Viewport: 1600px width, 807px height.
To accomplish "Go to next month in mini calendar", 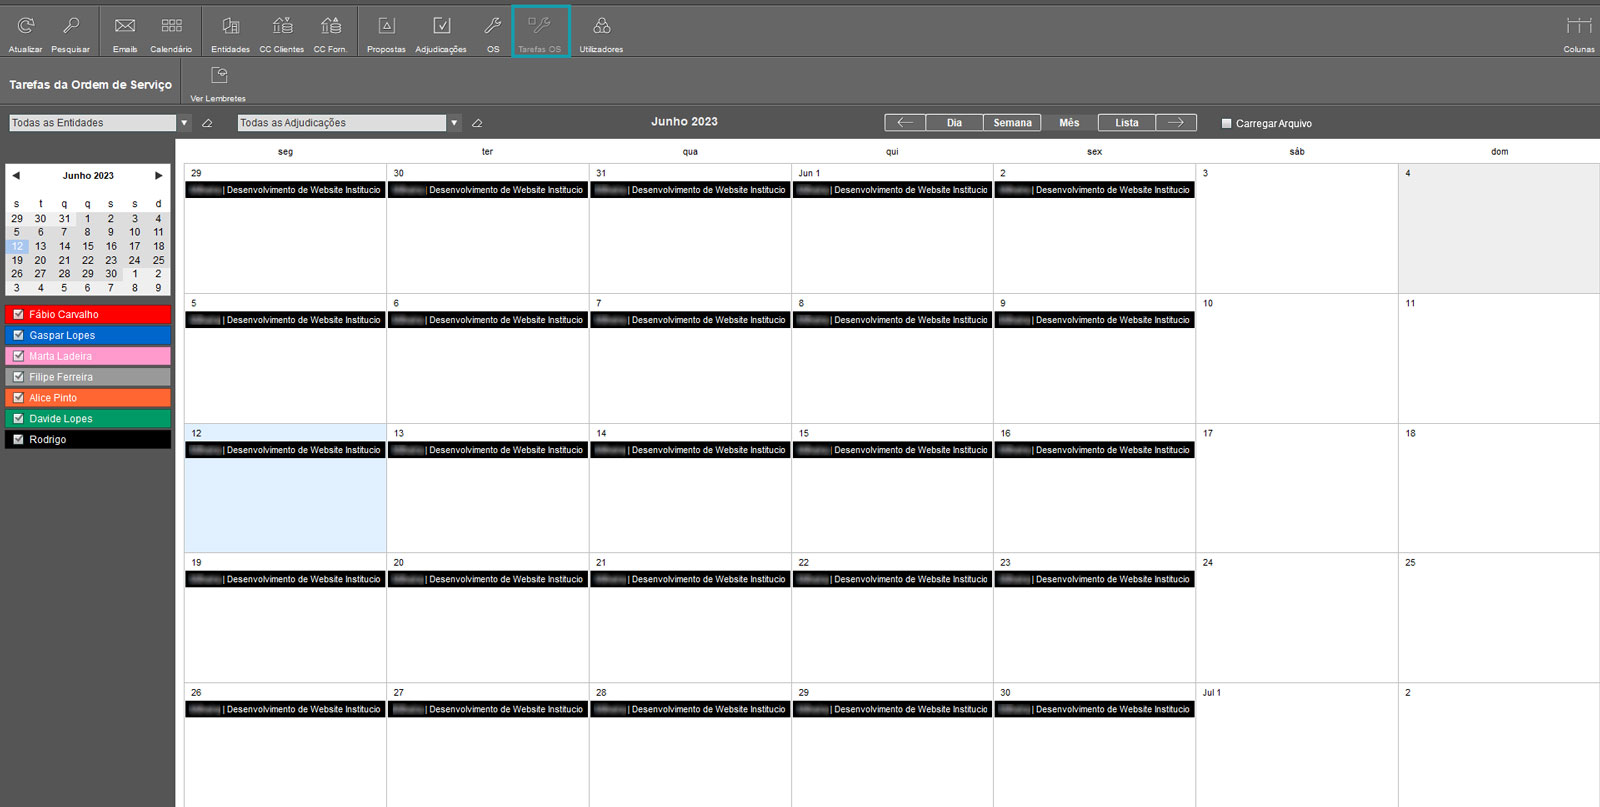I will point(158,176).
